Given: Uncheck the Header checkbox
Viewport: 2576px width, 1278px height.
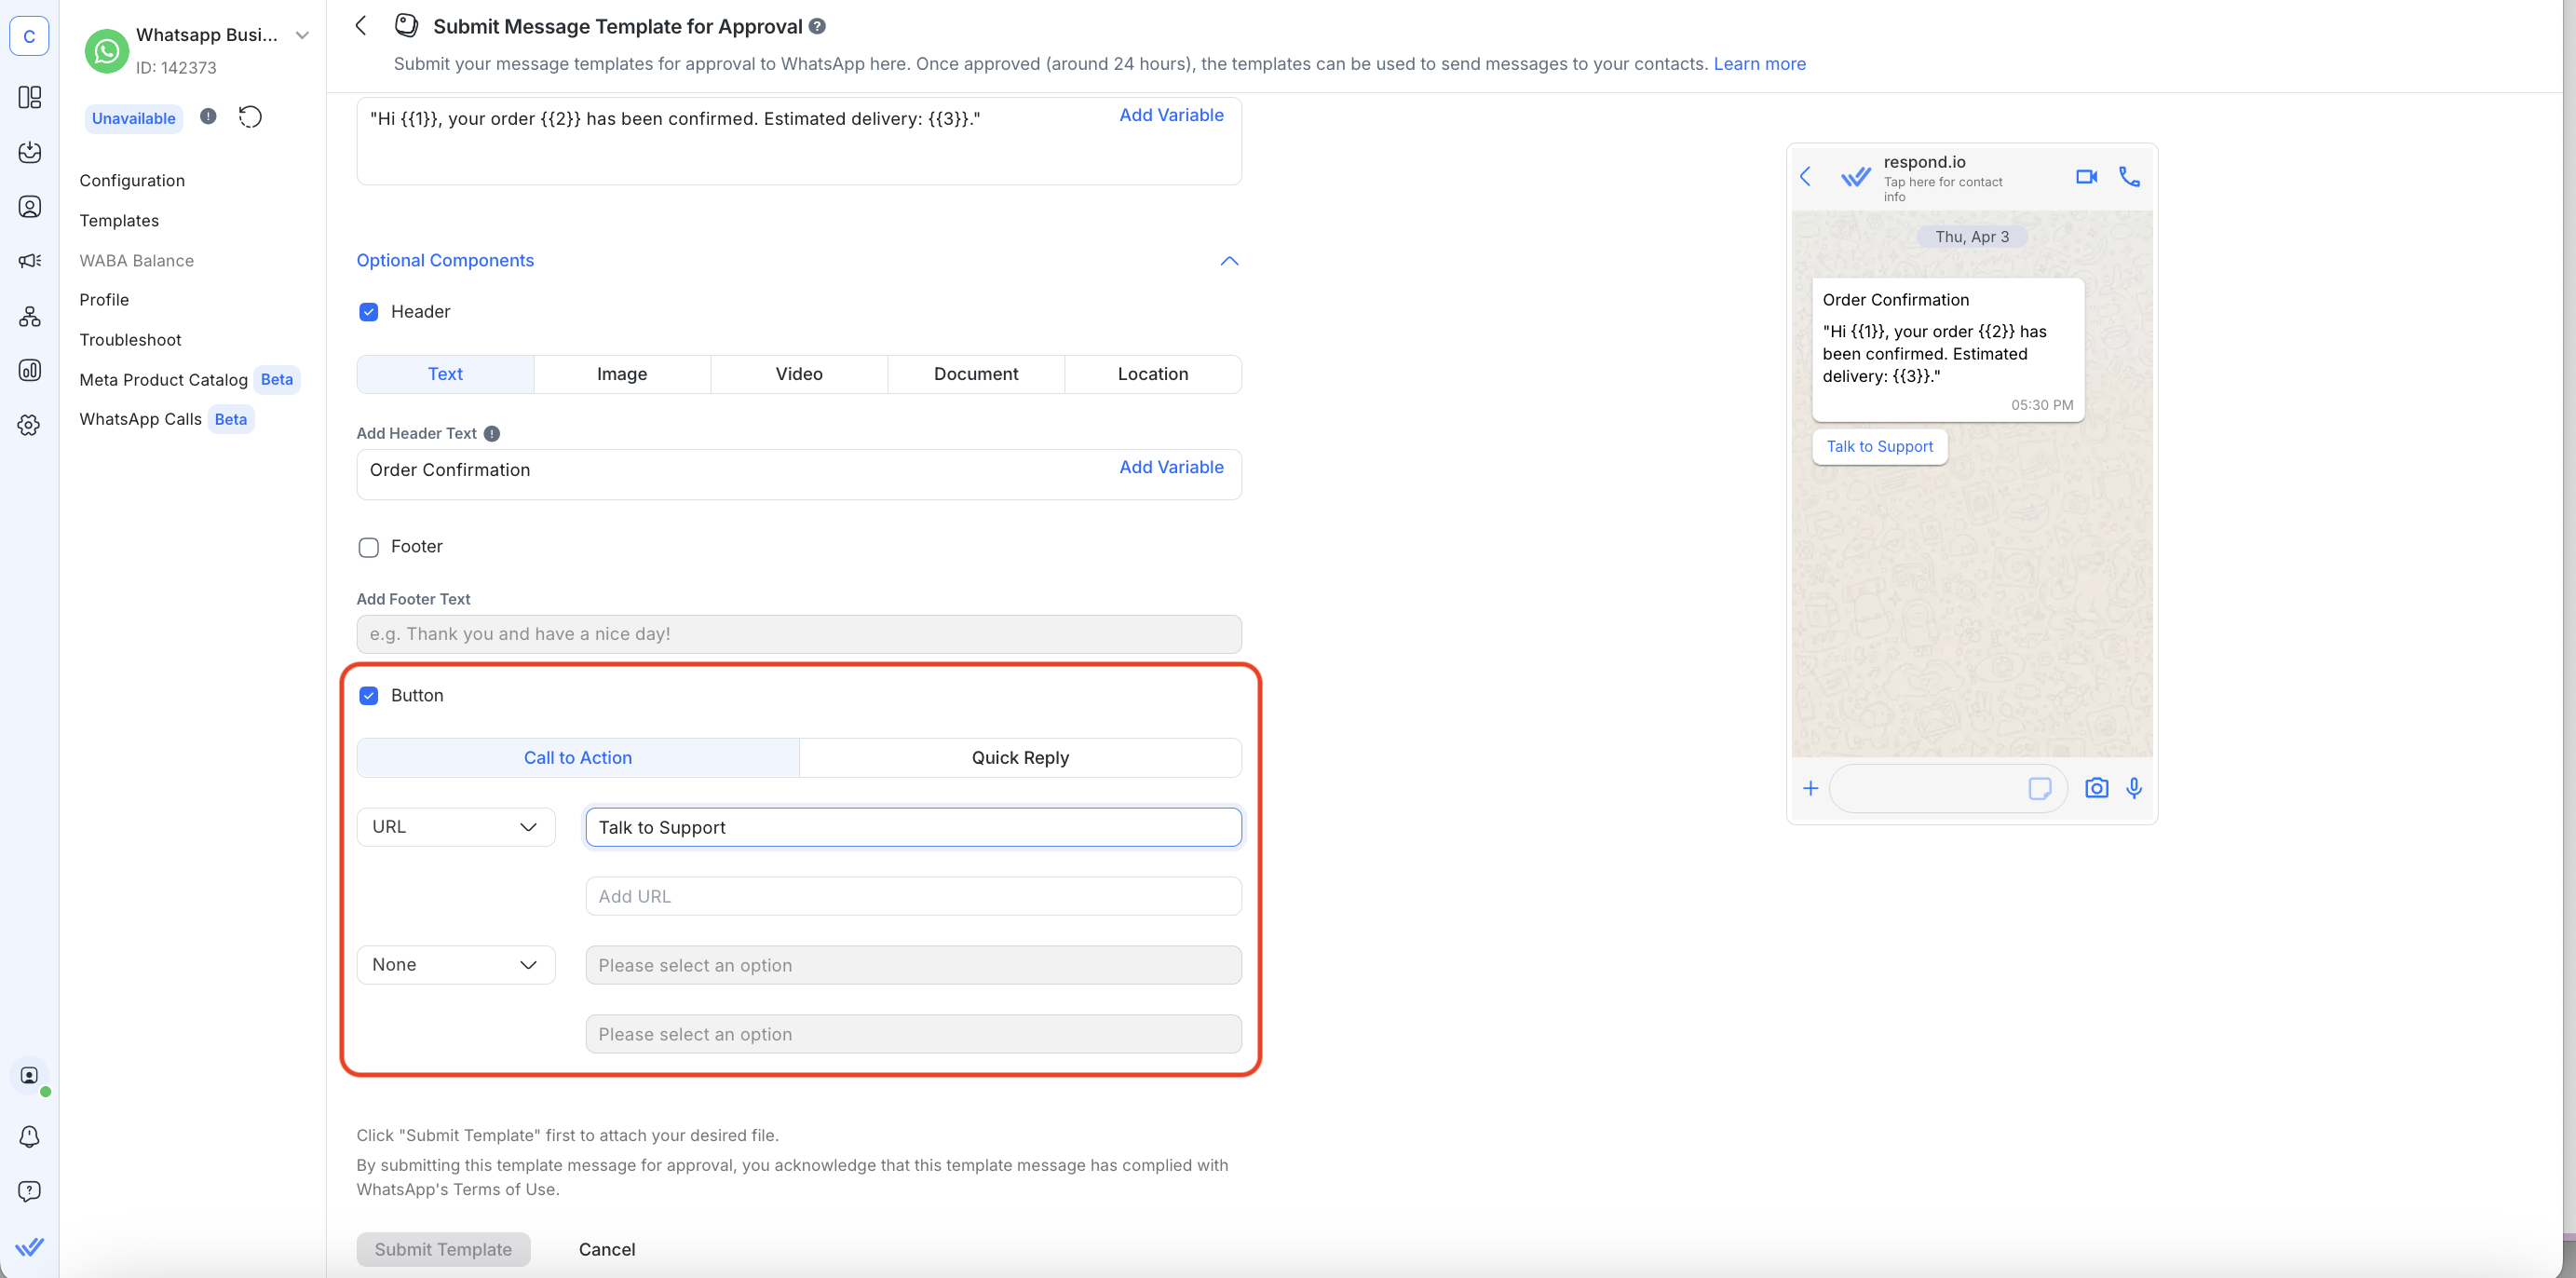Looking at the screenshot, I should [x=369, y=311].
